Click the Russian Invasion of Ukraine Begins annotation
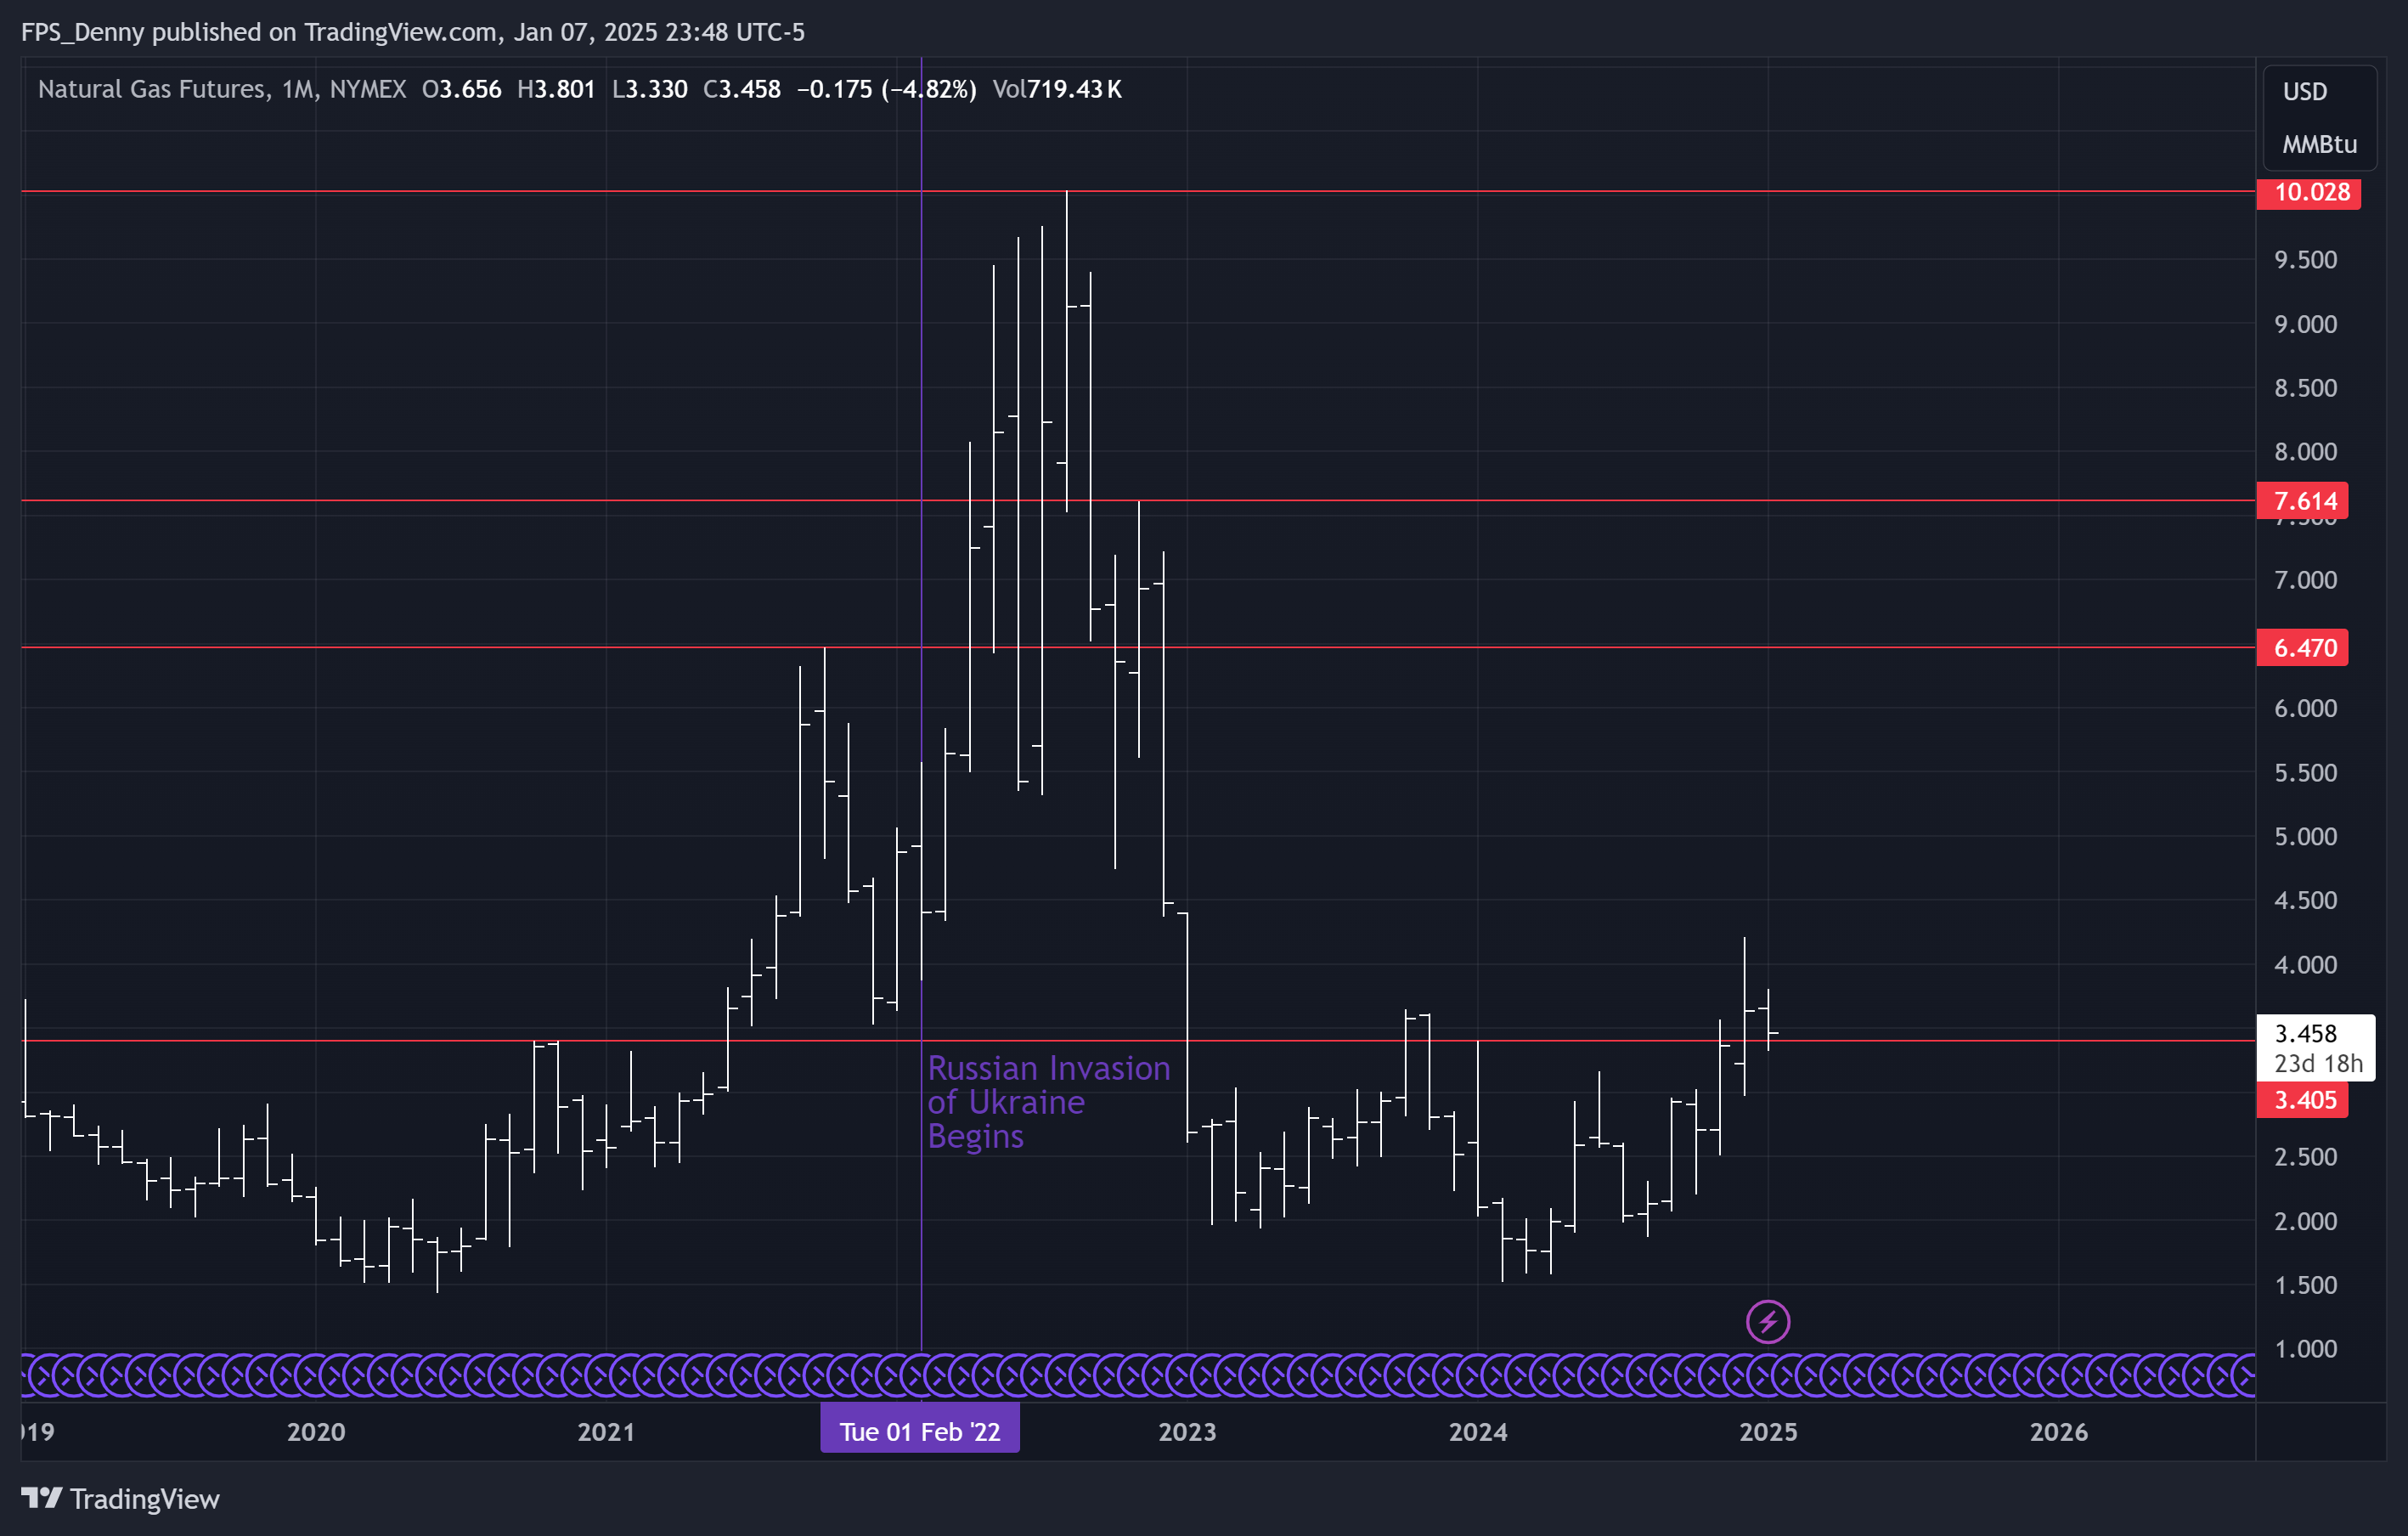Screen dimensions: 2408x1536 tap(1048, 1102)
